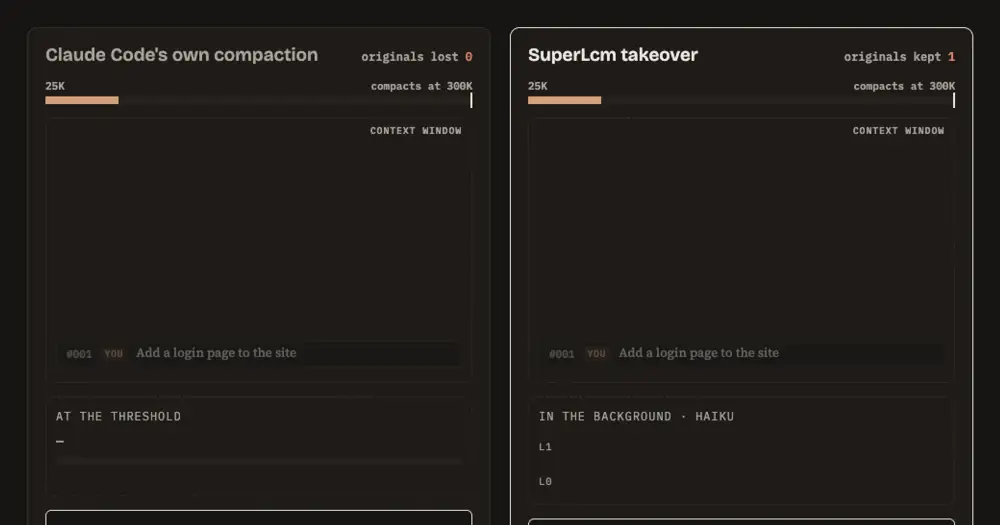The width and height of the screenshot is (1000, 525).
Task: Click the YOU tag in SuperLcm panel
Action: [596, 353]
